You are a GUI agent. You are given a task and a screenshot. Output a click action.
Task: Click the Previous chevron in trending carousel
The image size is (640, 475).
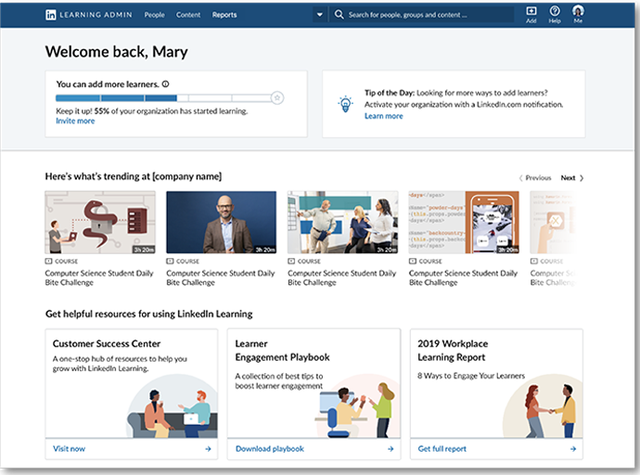pos(520,178)
